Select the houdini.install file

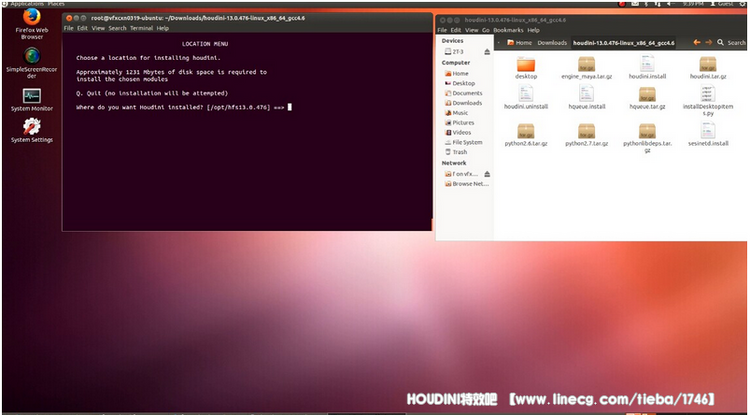(x=647, y=68)
